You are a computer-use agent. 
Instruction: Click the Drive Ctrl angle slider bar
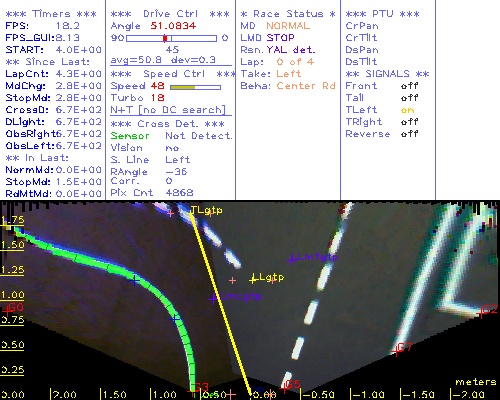(x=171, y=38)
